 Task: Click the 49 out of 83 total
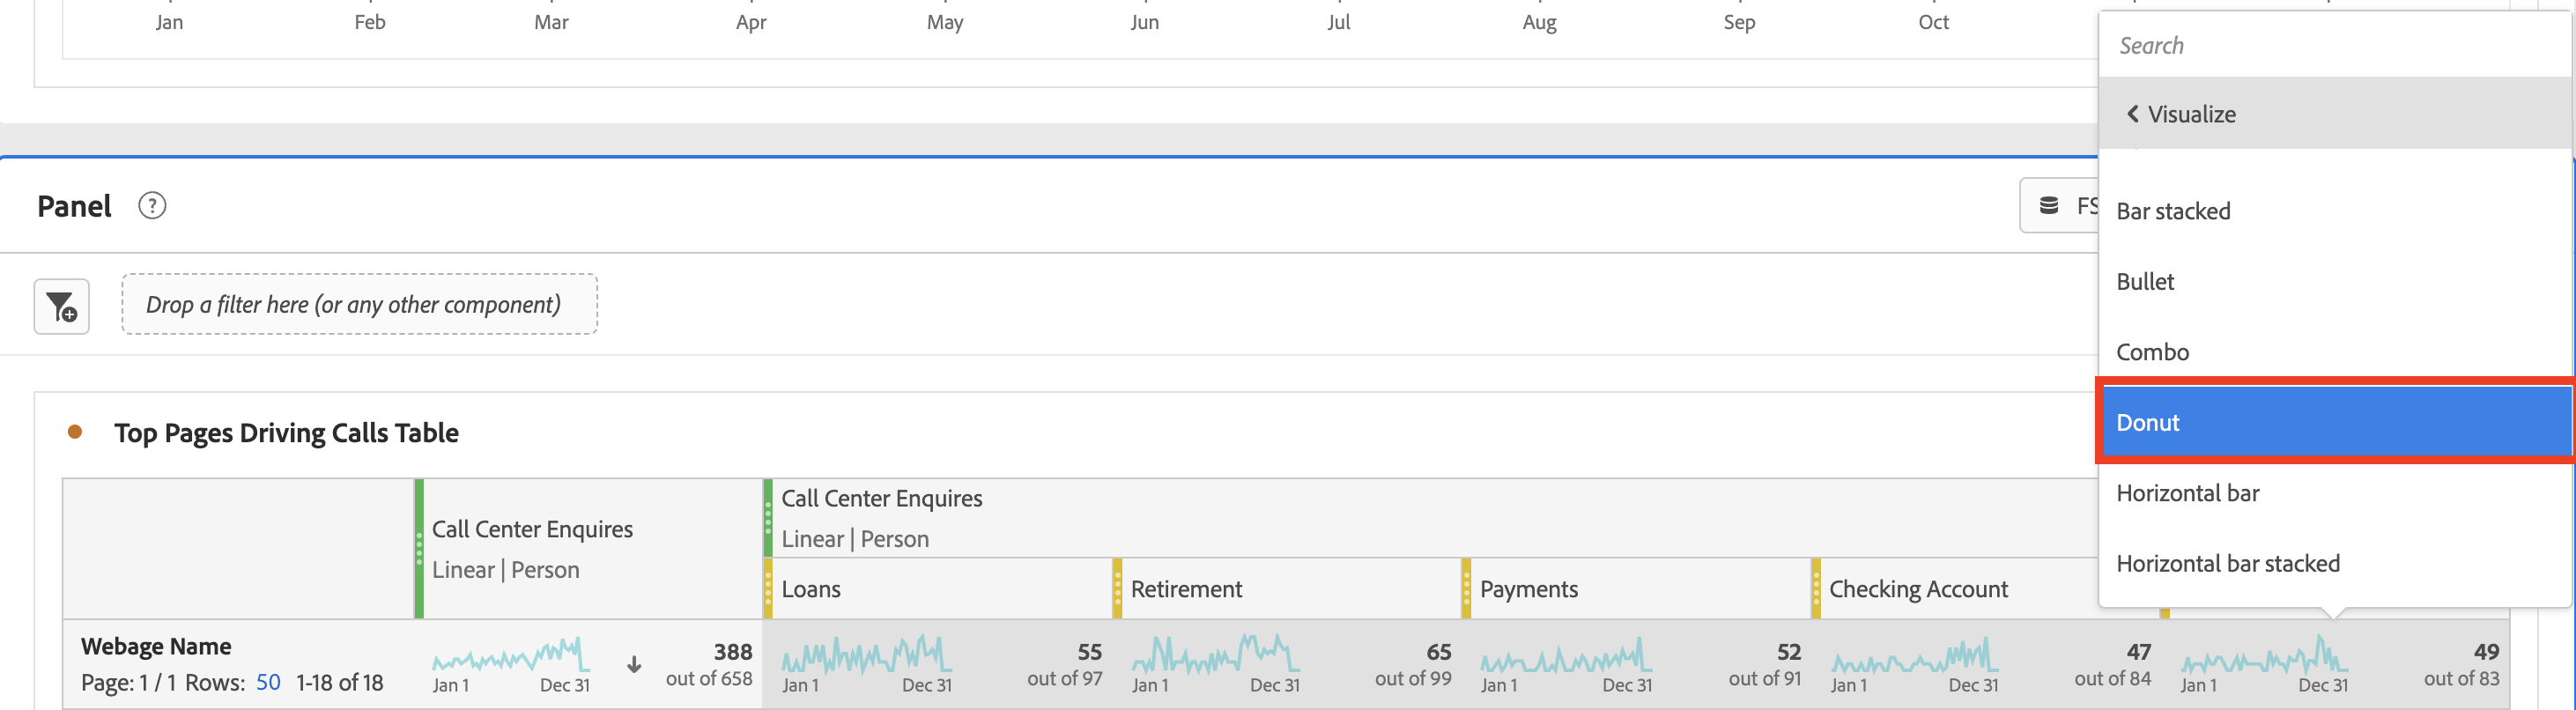2462,665
